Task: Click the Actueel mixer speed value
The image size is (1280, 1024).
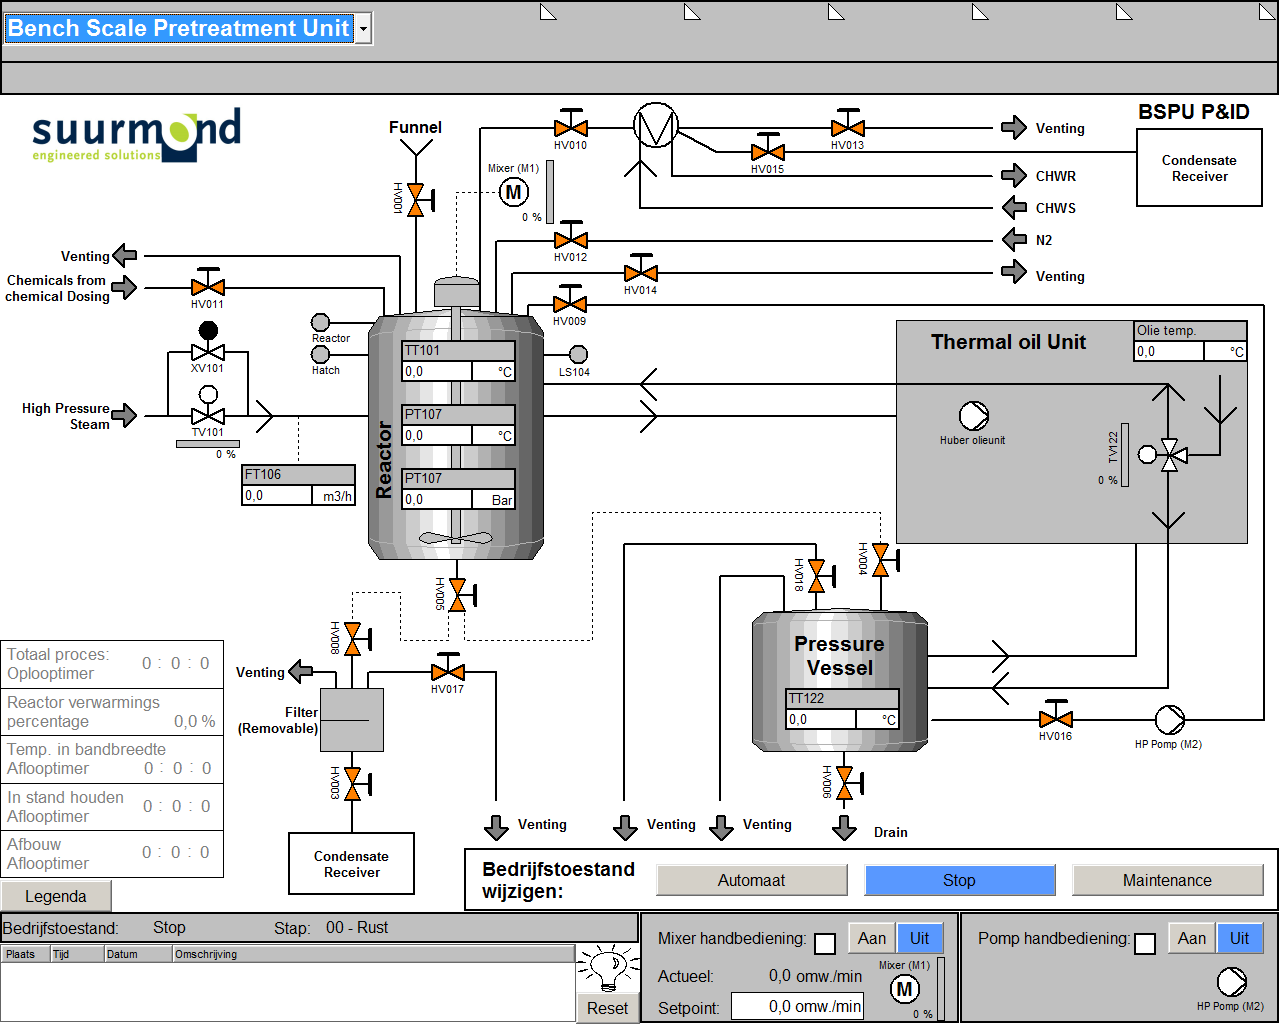Action: (815, 976)
